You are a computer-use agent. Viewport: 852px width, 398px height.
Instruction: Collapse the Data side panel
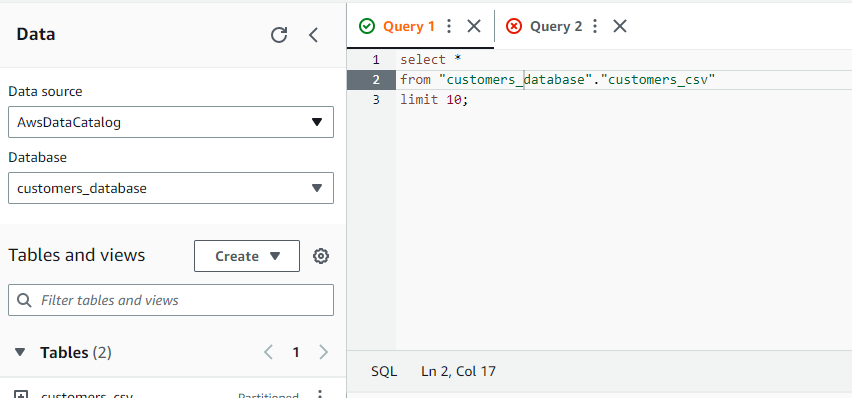pos(313,35)
